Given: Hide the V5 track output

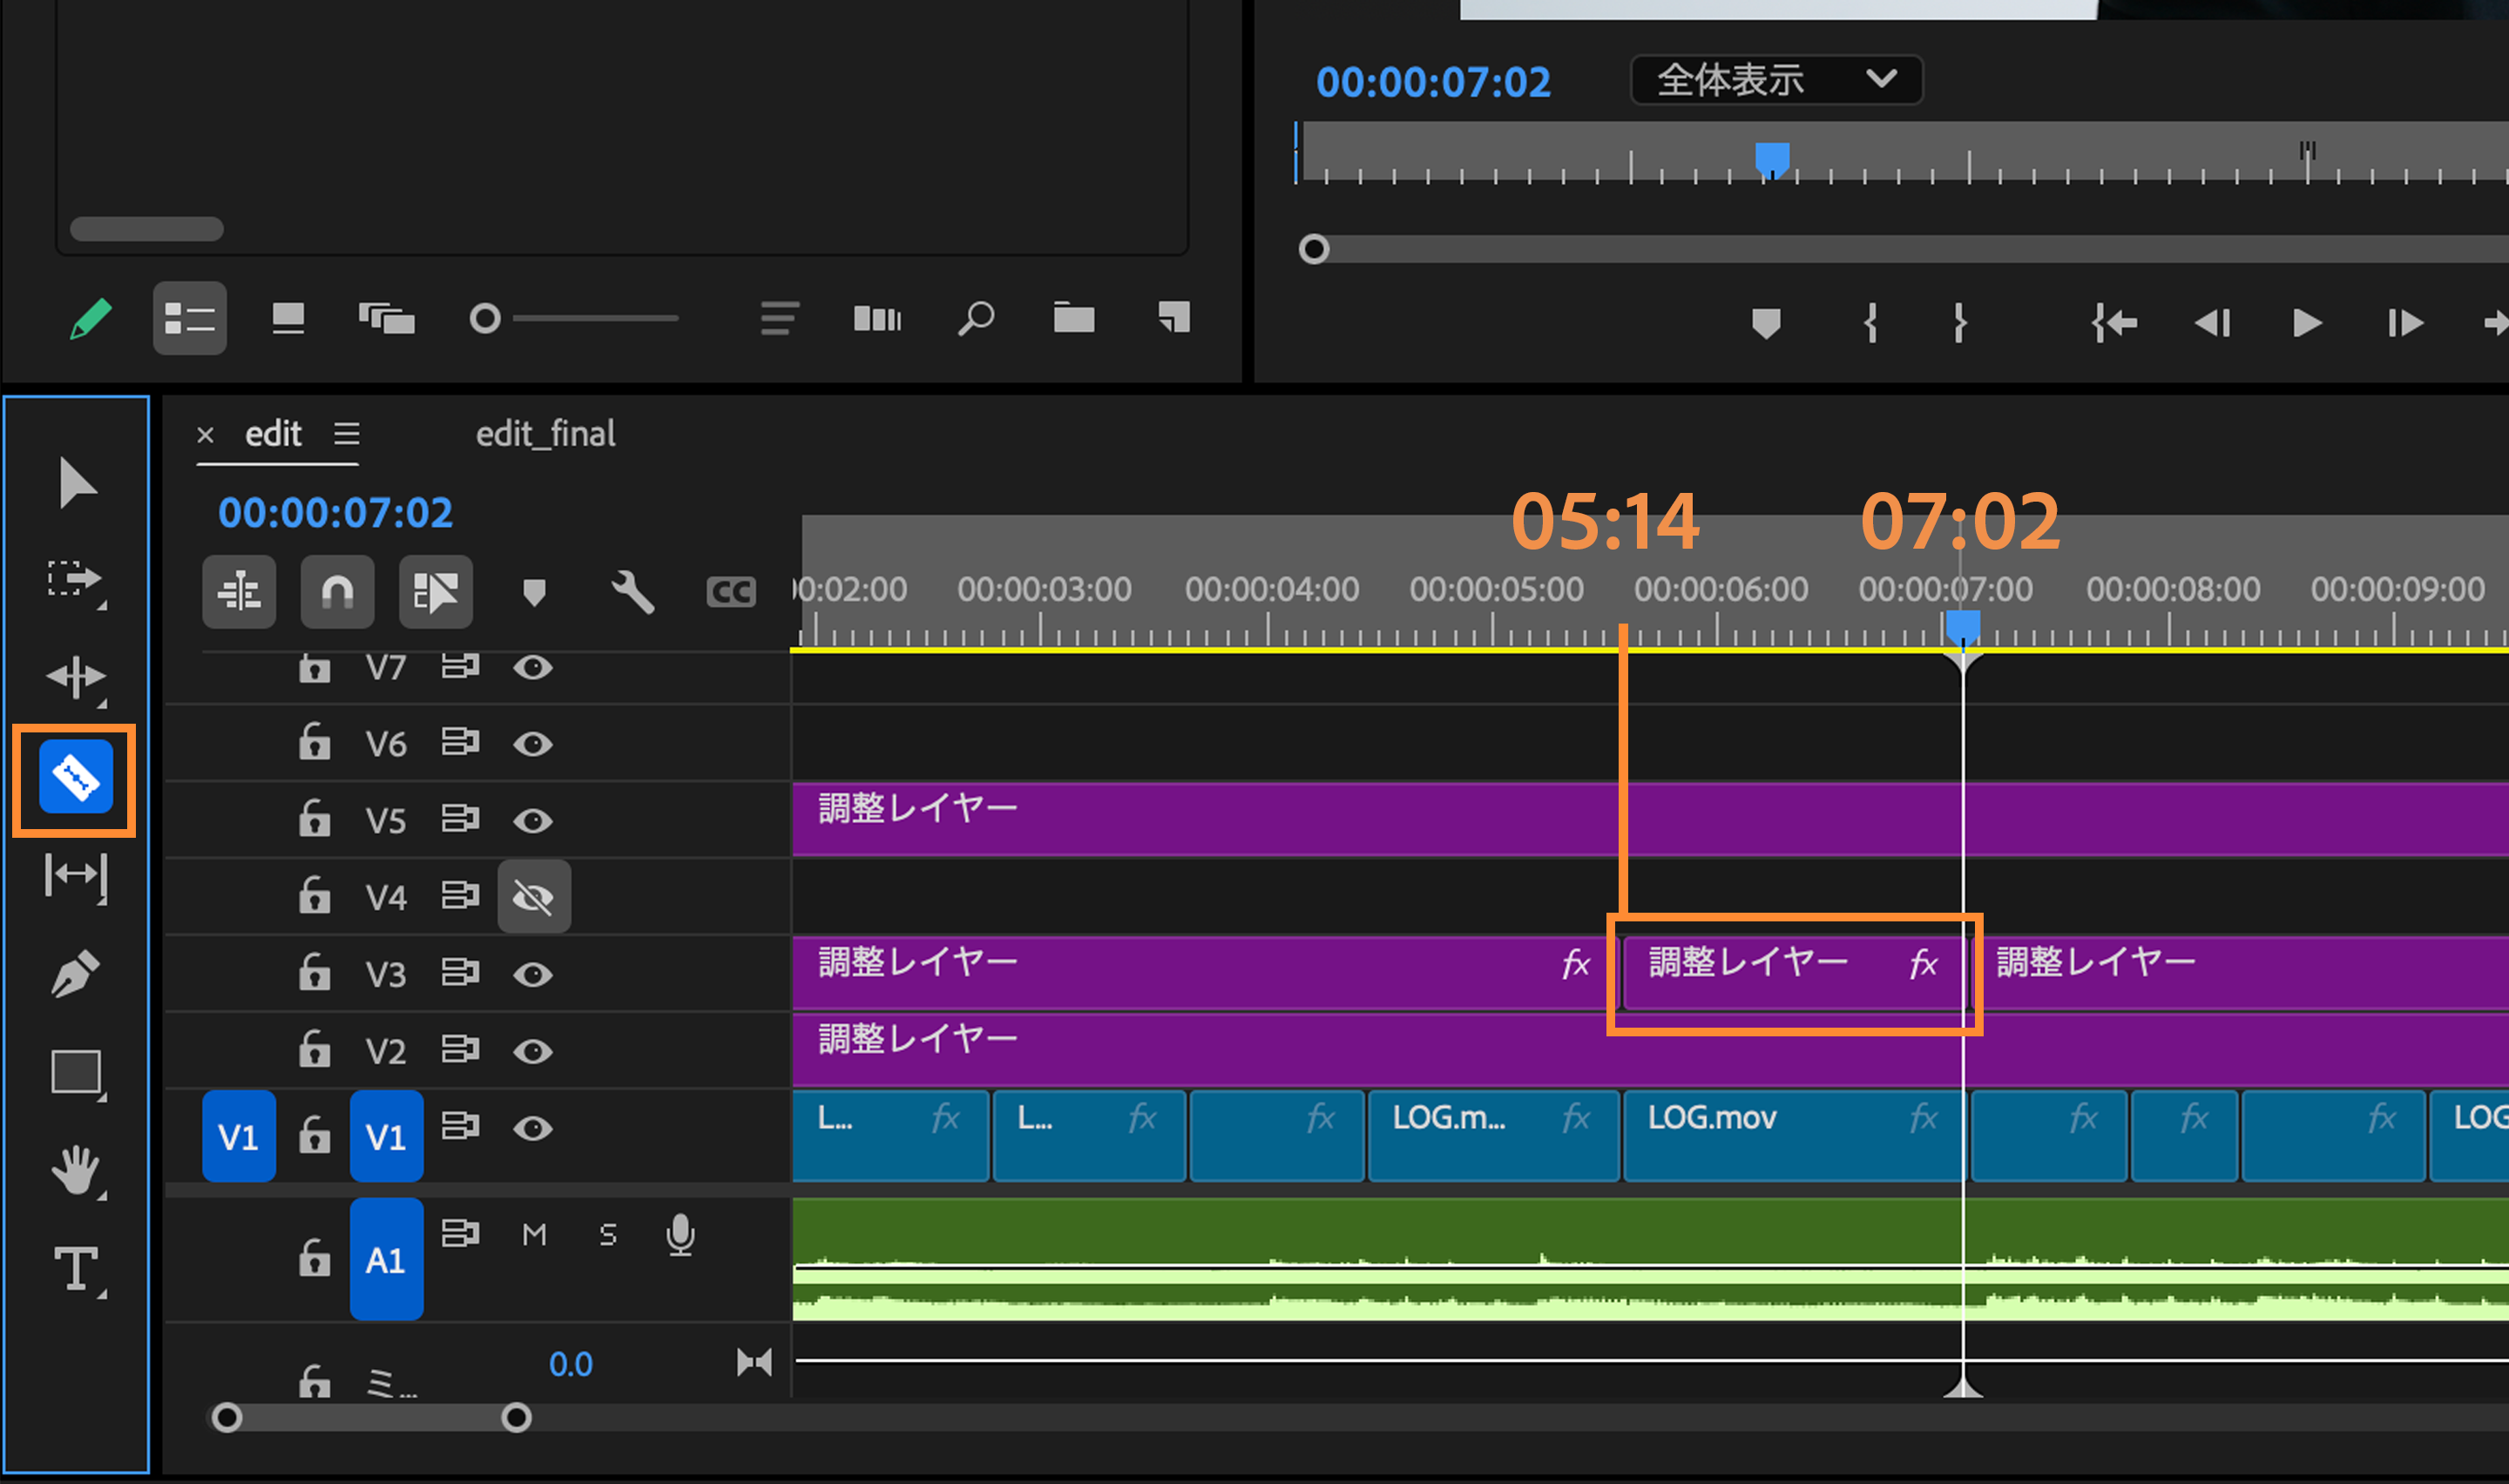Looking at the screenshot, I should [x=533, y=821].
